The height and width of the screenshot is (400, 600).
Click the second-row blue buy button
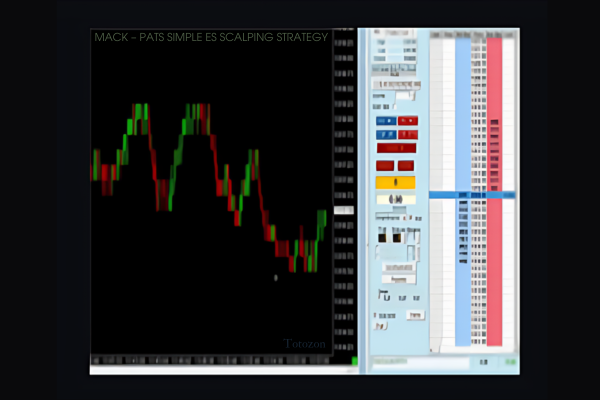pos(385,133)
